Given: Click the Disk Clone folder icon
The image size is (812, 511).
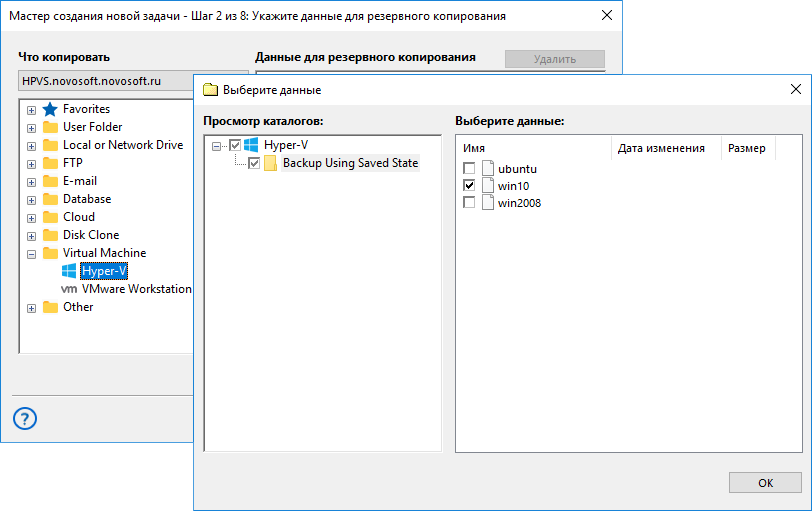Looking at the screenshot, I should click(50, 235).
